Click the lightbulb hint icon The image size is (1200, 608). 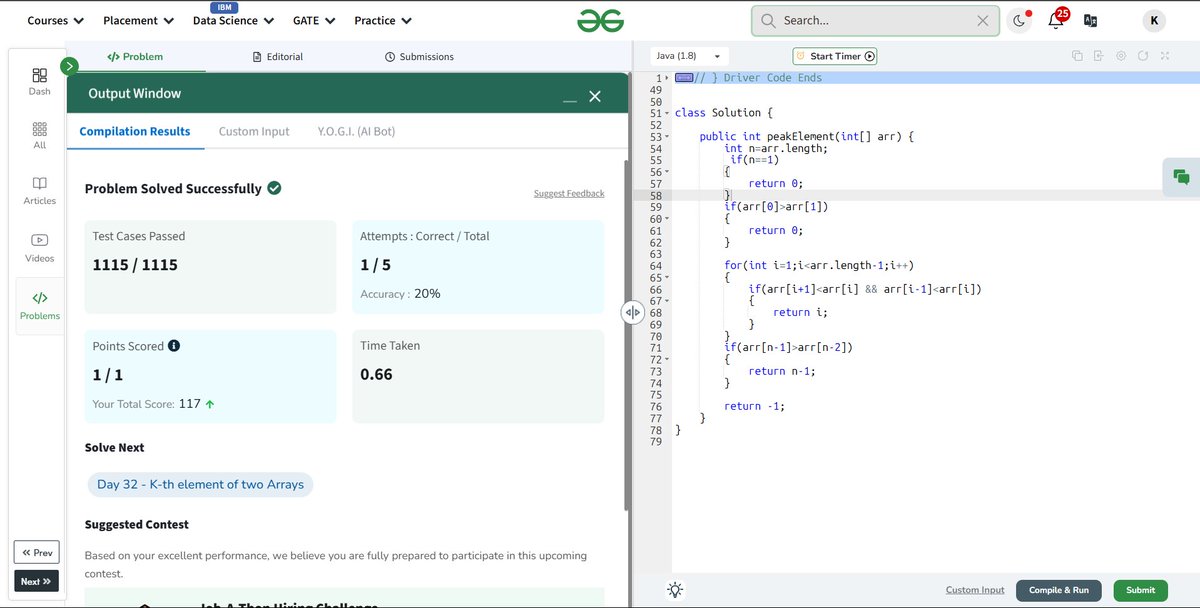(x=675, y=590)
